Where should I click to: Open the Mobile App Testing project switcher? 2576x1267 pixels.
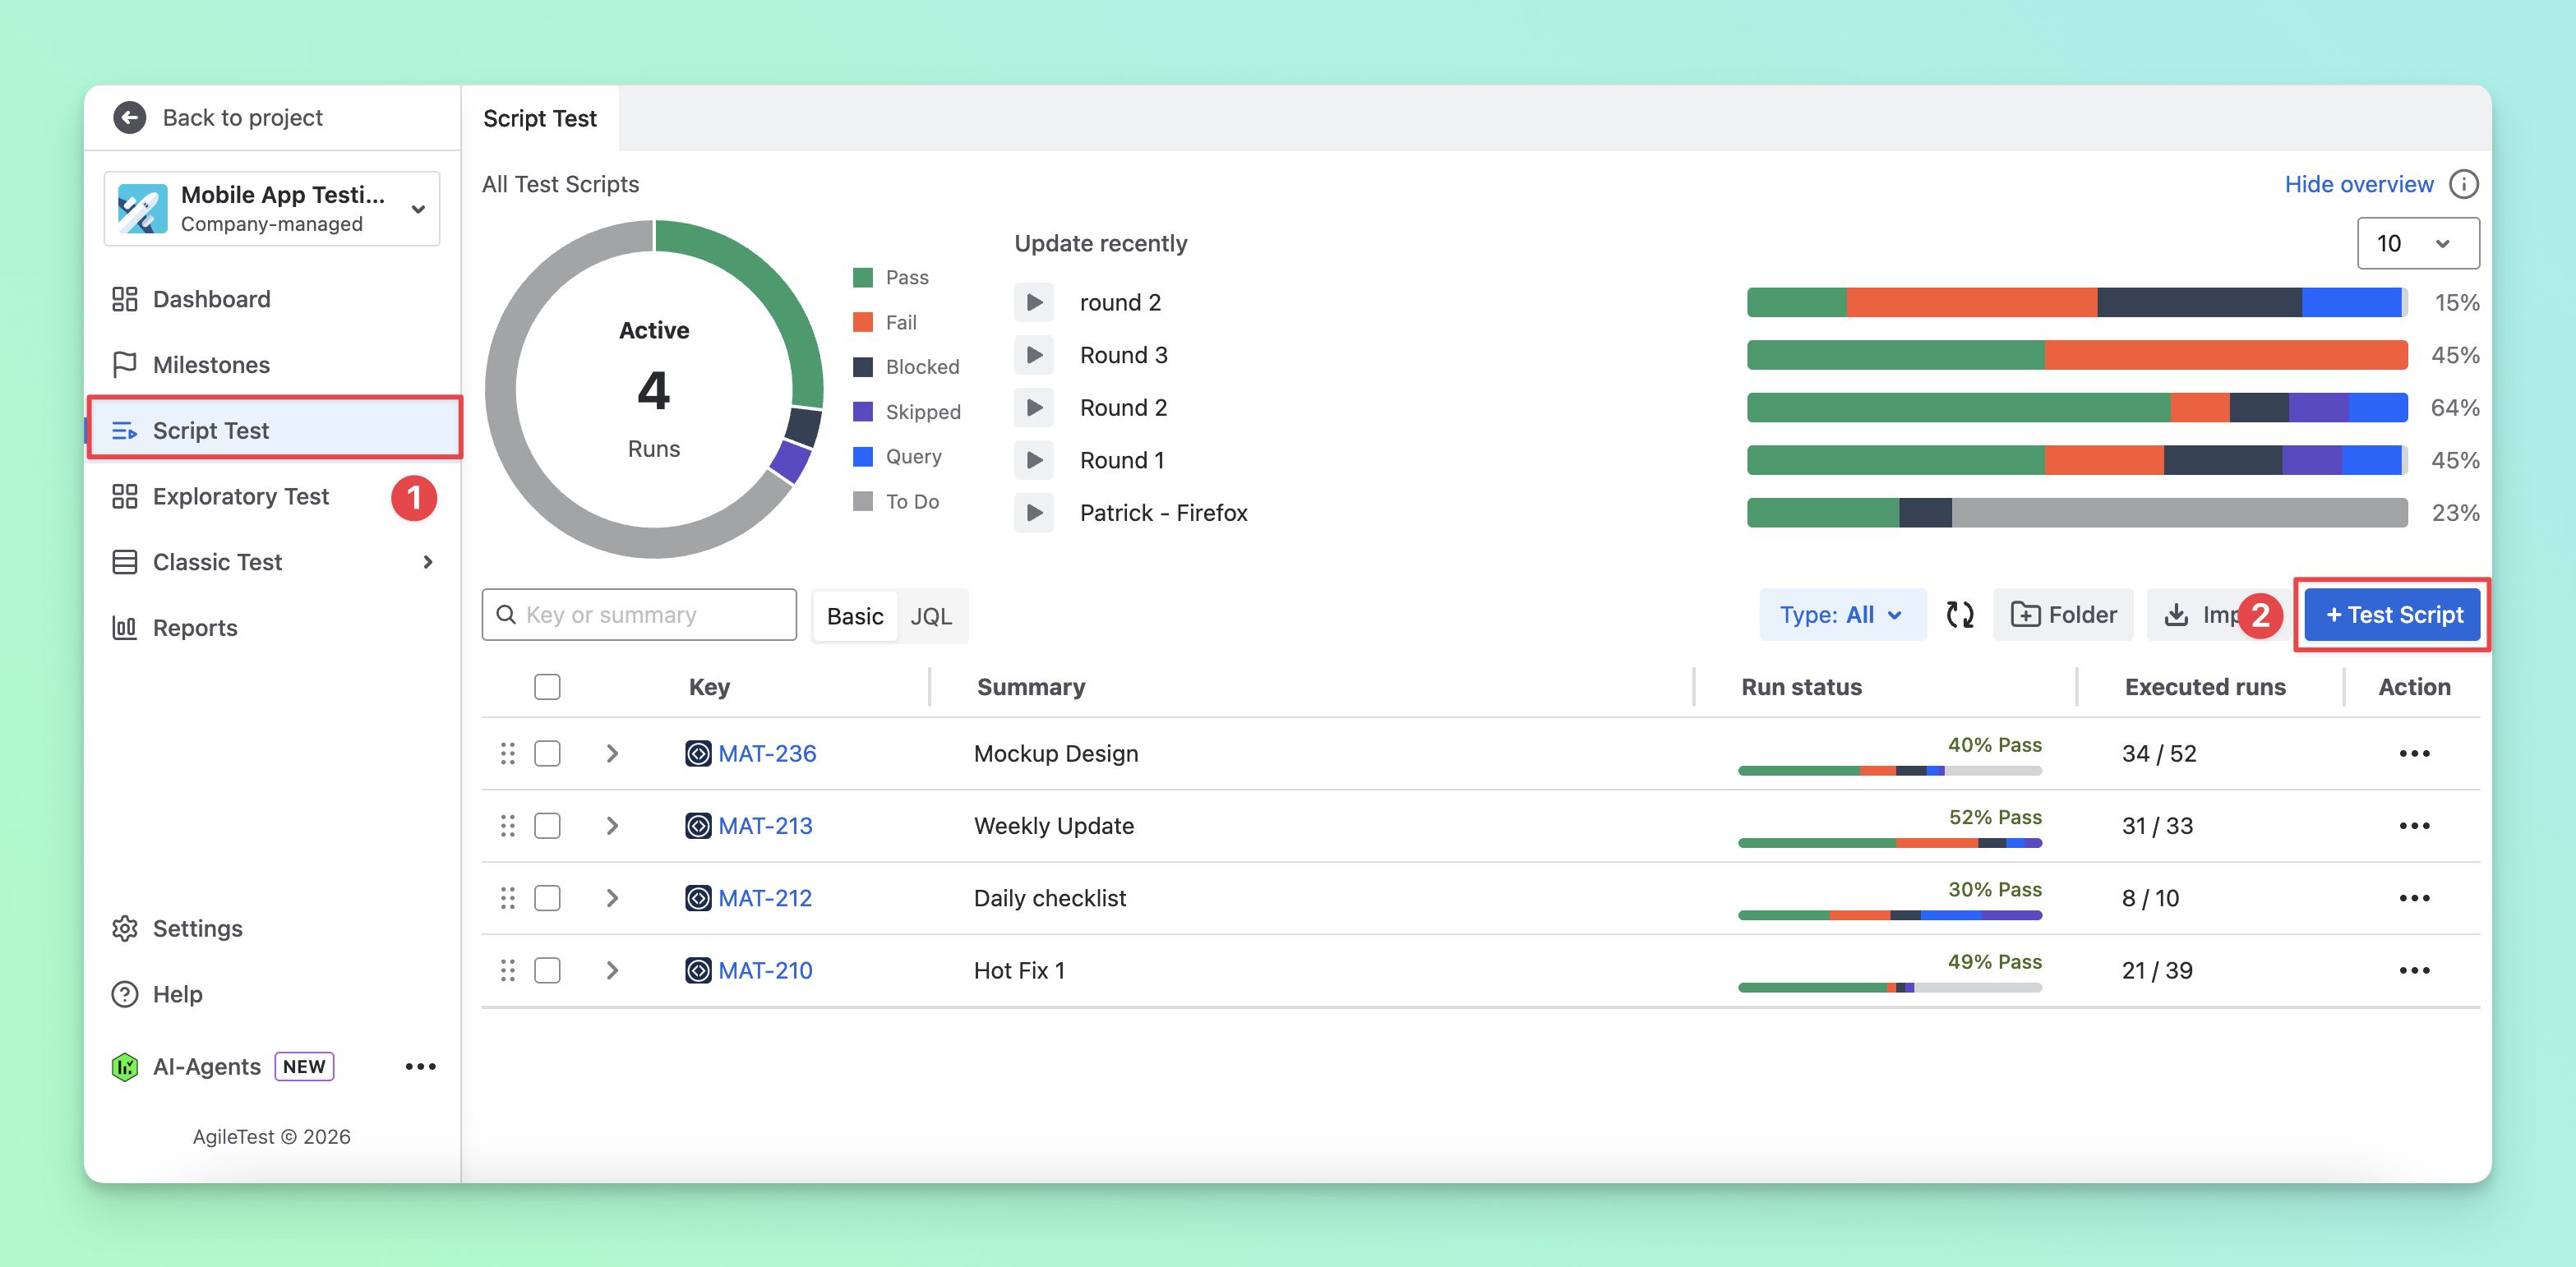coord(272,208)
